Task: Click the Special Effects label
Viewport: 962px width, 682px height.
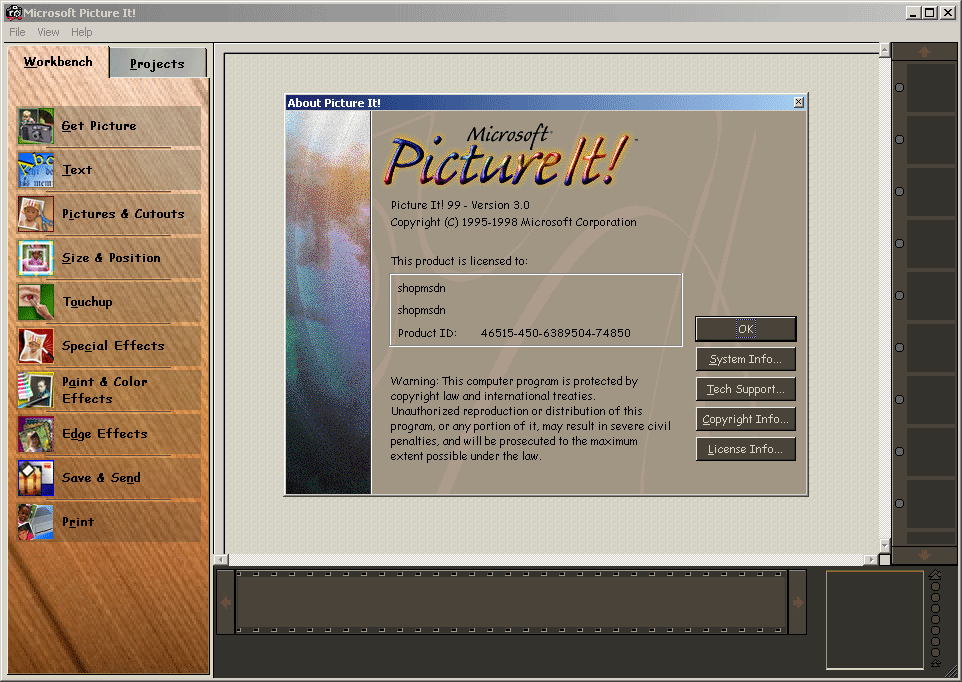Action: [x=113, y=346]
